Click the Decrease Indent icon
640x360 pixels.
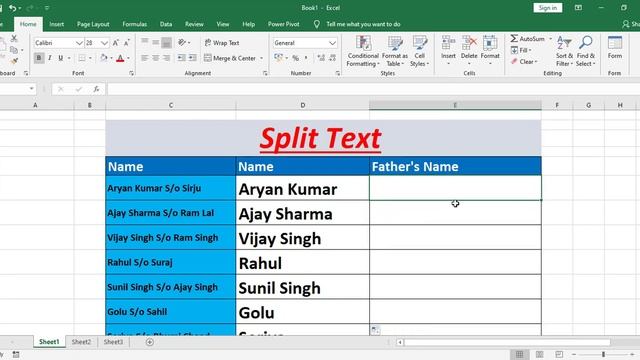tap(181, 58)
